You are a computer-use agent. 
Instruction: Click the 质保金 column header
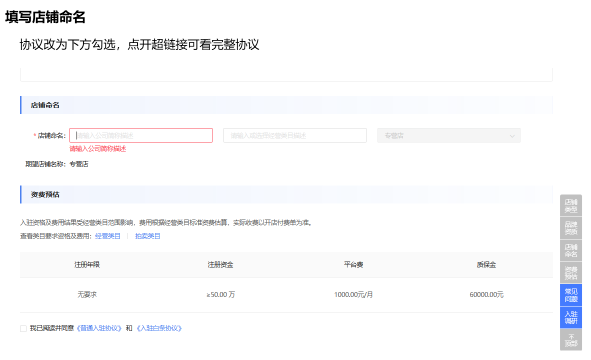tap(487, 265)
